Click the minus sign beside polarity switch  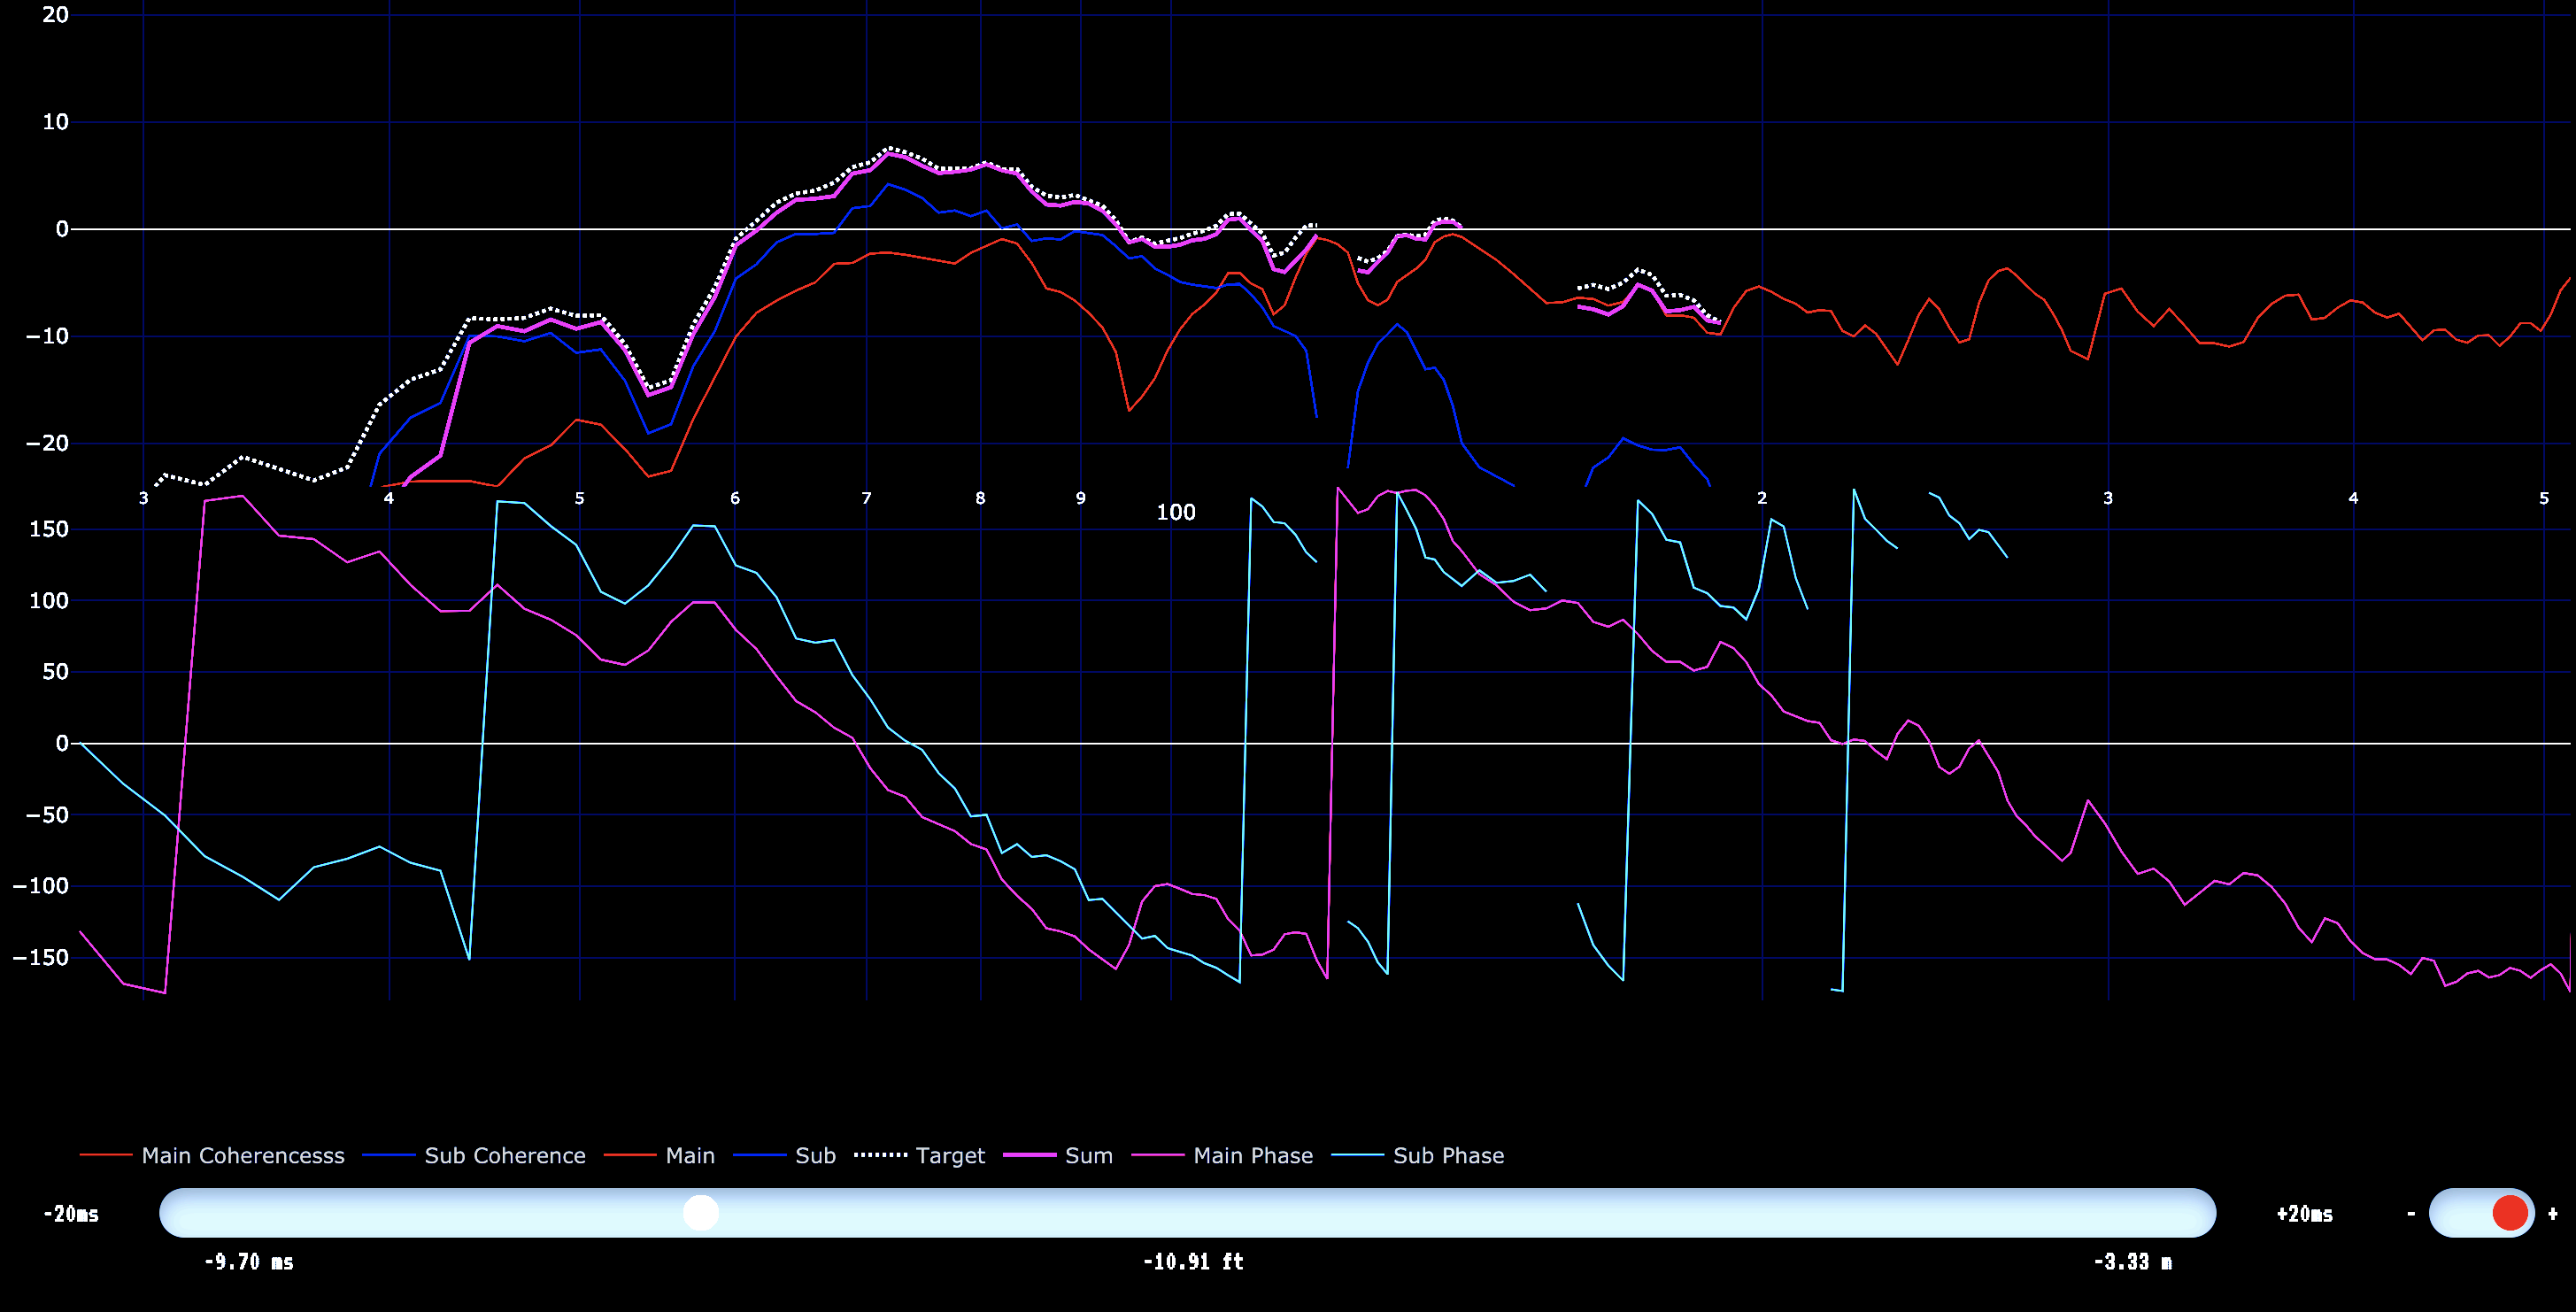2411,1214
